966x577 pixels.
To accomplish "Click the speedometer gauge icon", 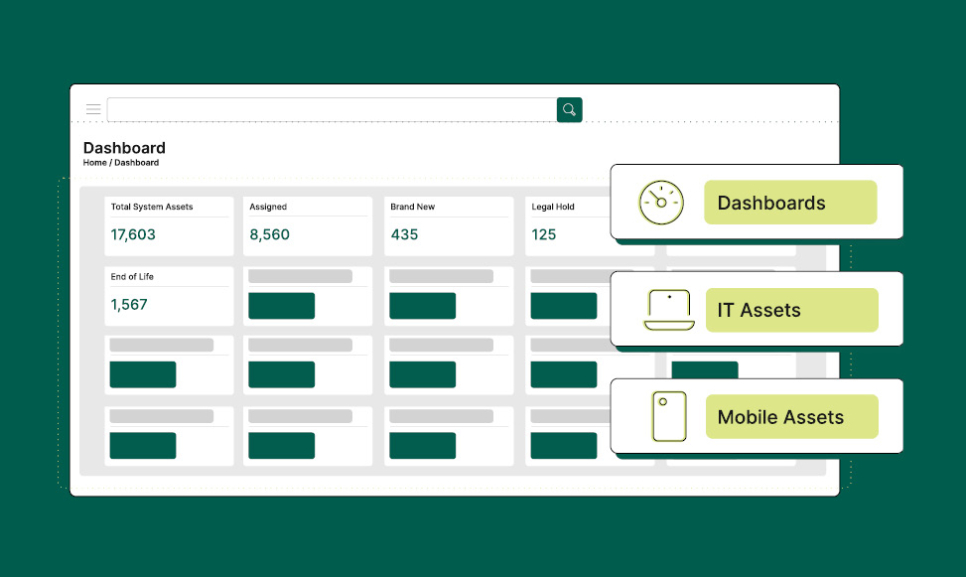I will 660,202.
